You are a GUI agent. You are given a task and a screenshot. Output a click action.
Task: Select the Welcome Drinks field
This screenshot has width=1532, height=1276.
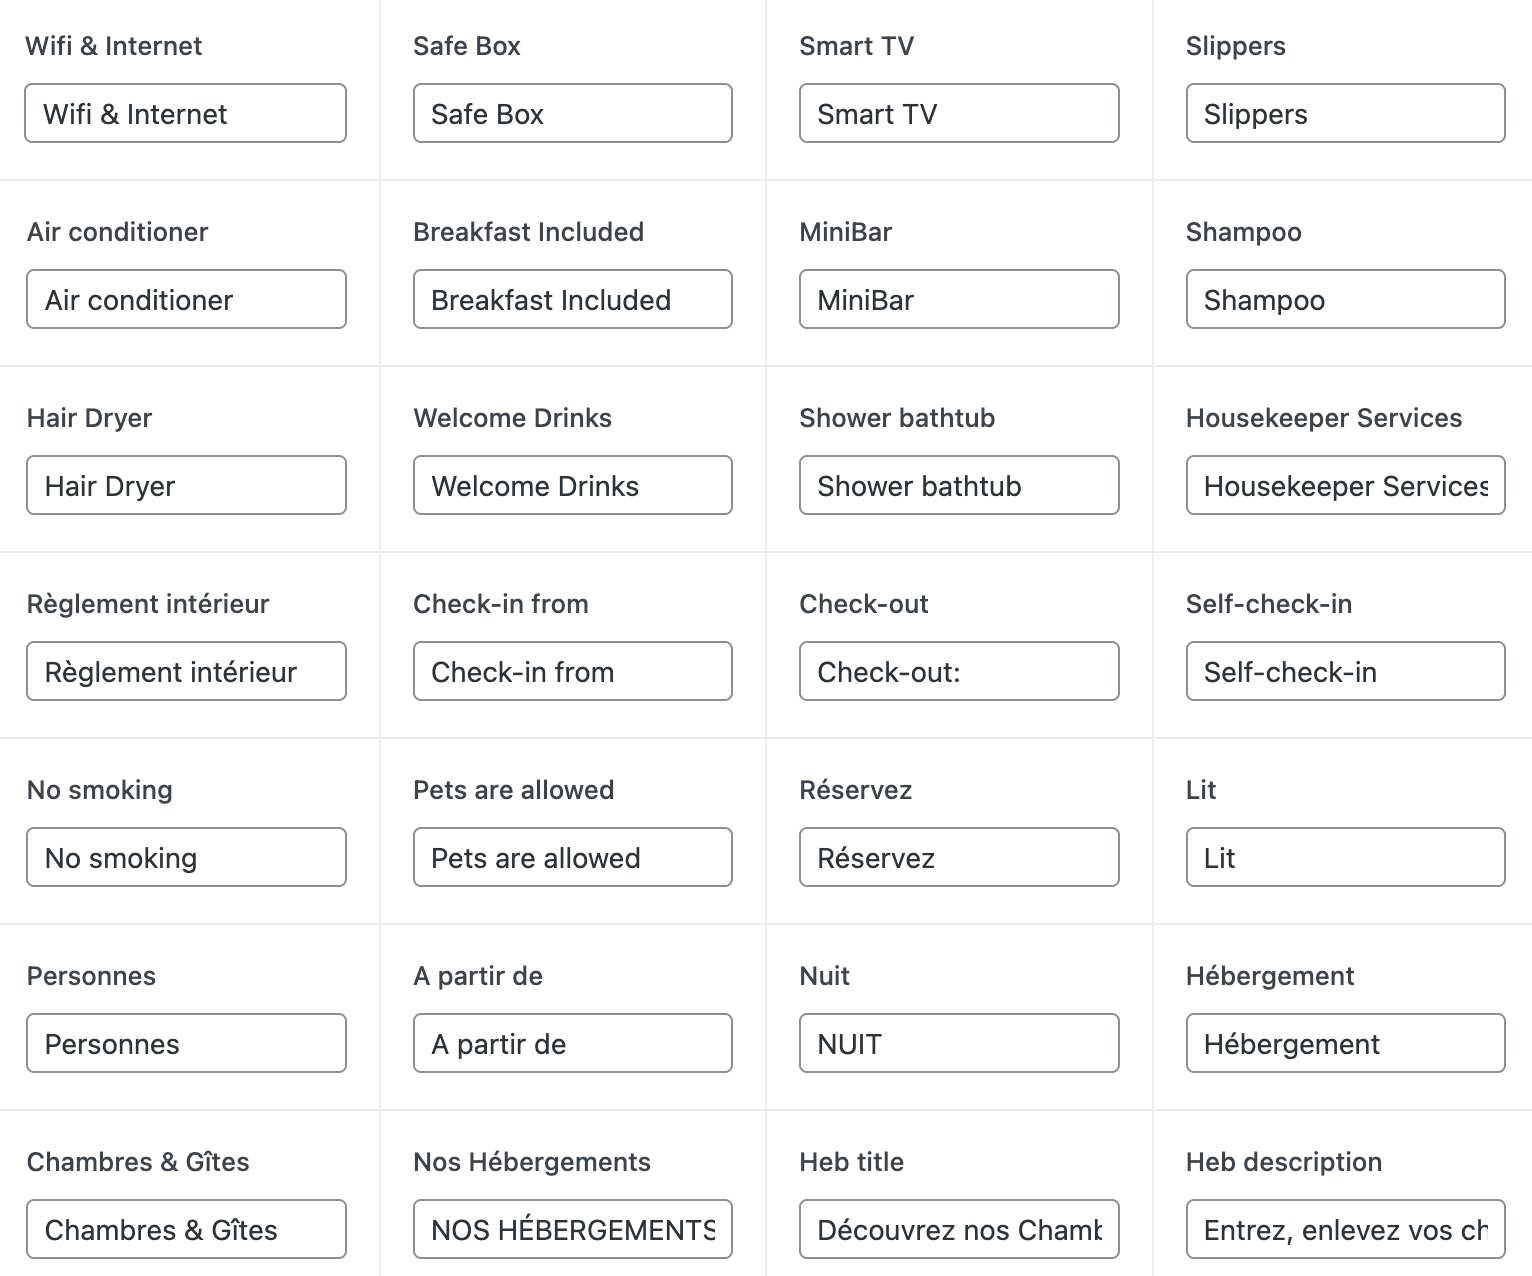click(572, 486)
